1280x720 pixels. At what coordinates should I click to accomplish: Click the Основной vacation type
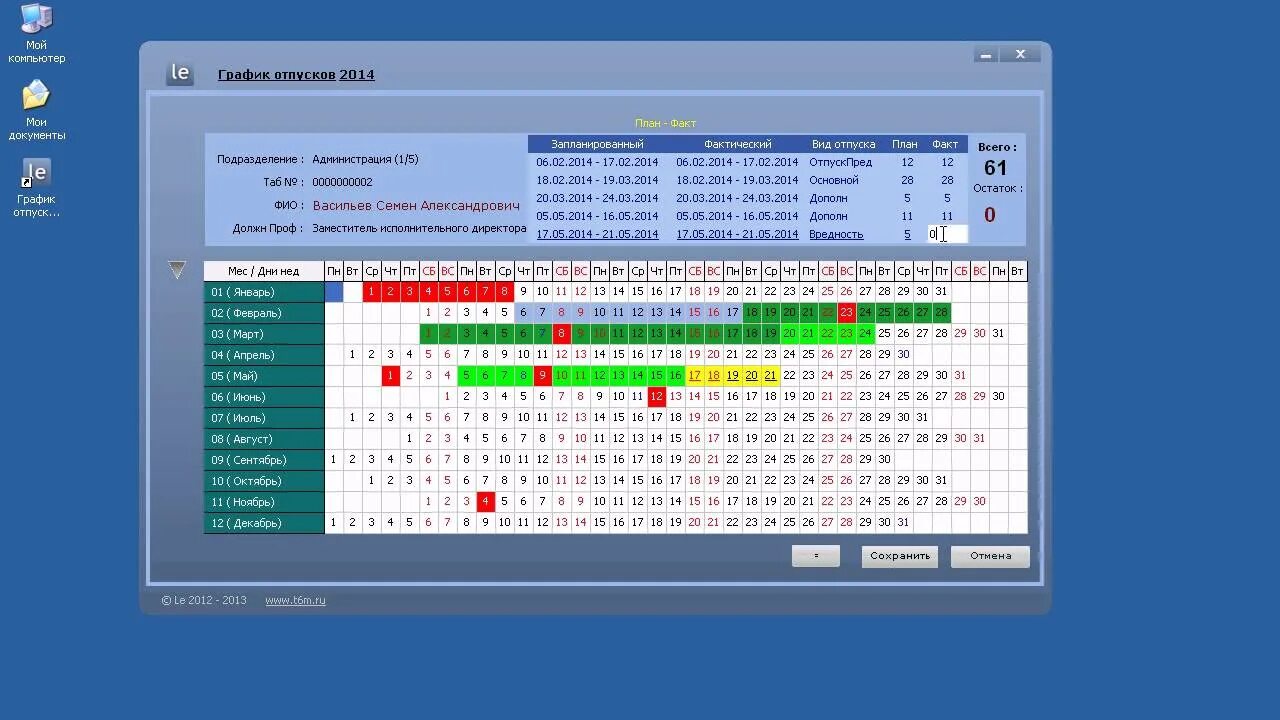(x=834, y=180)
